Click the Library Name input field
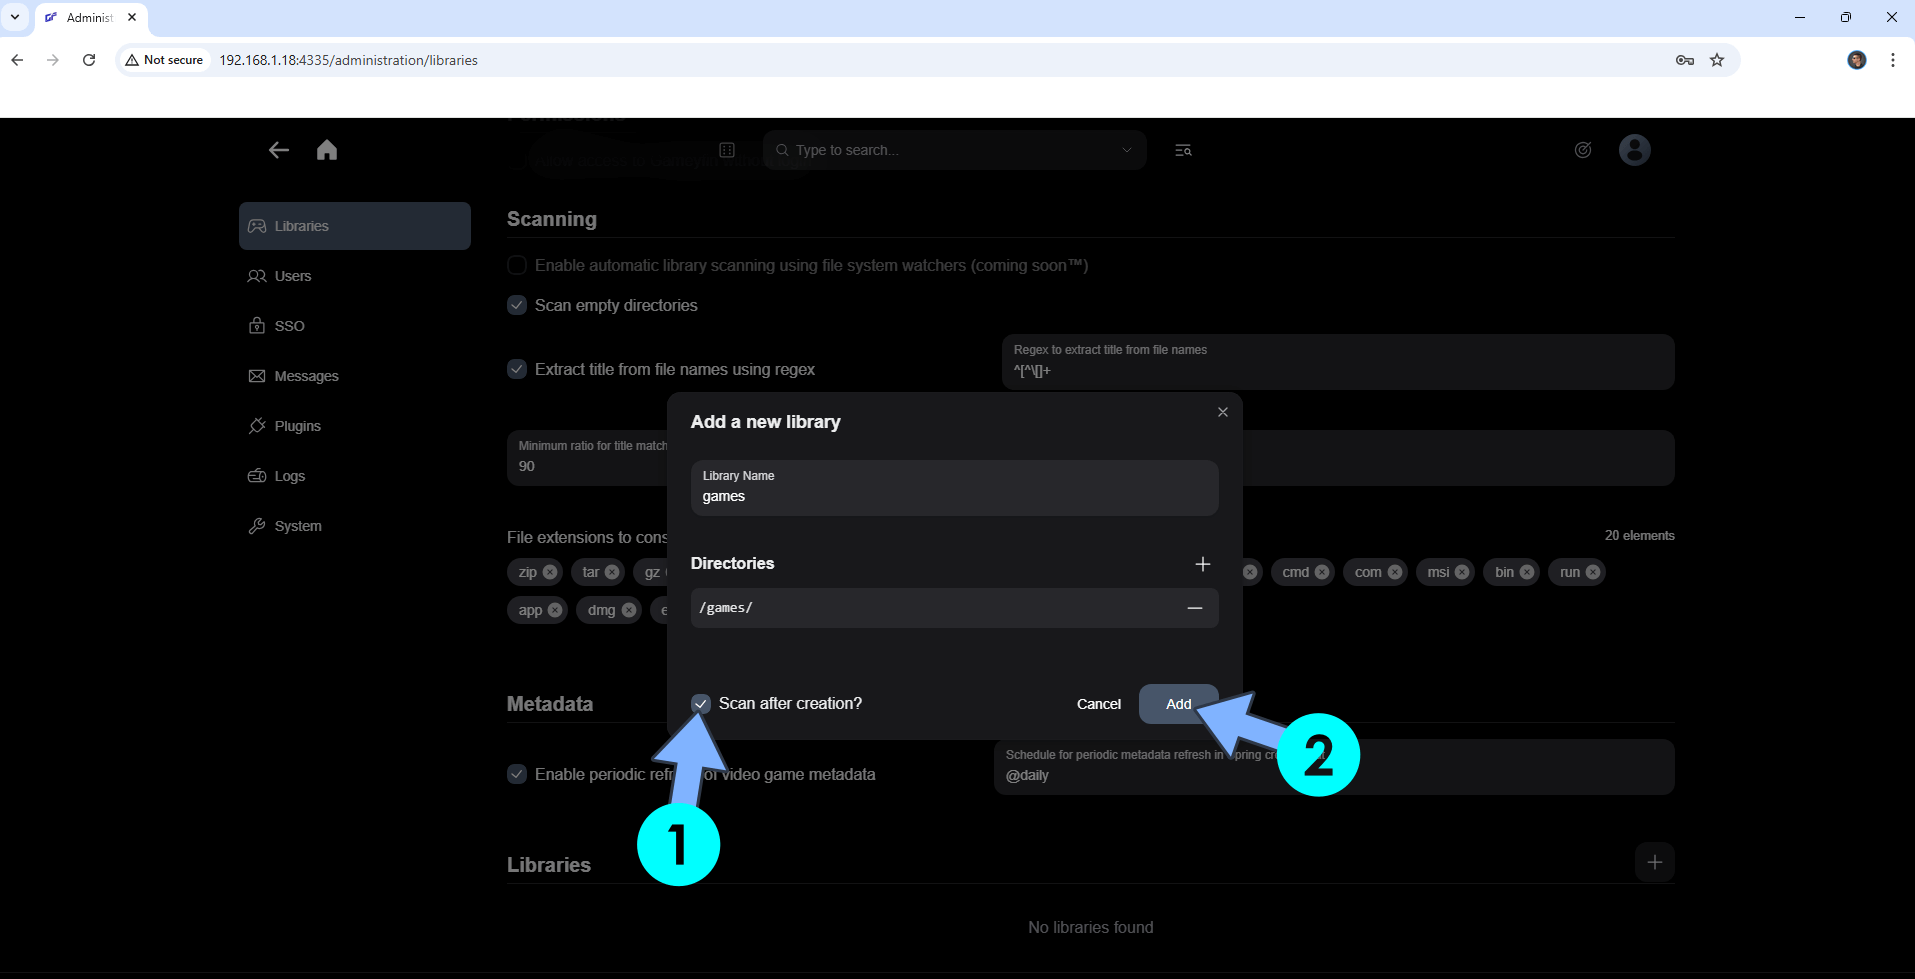The width and height of the screenshot is (1915, 979). tap(954, 488)
